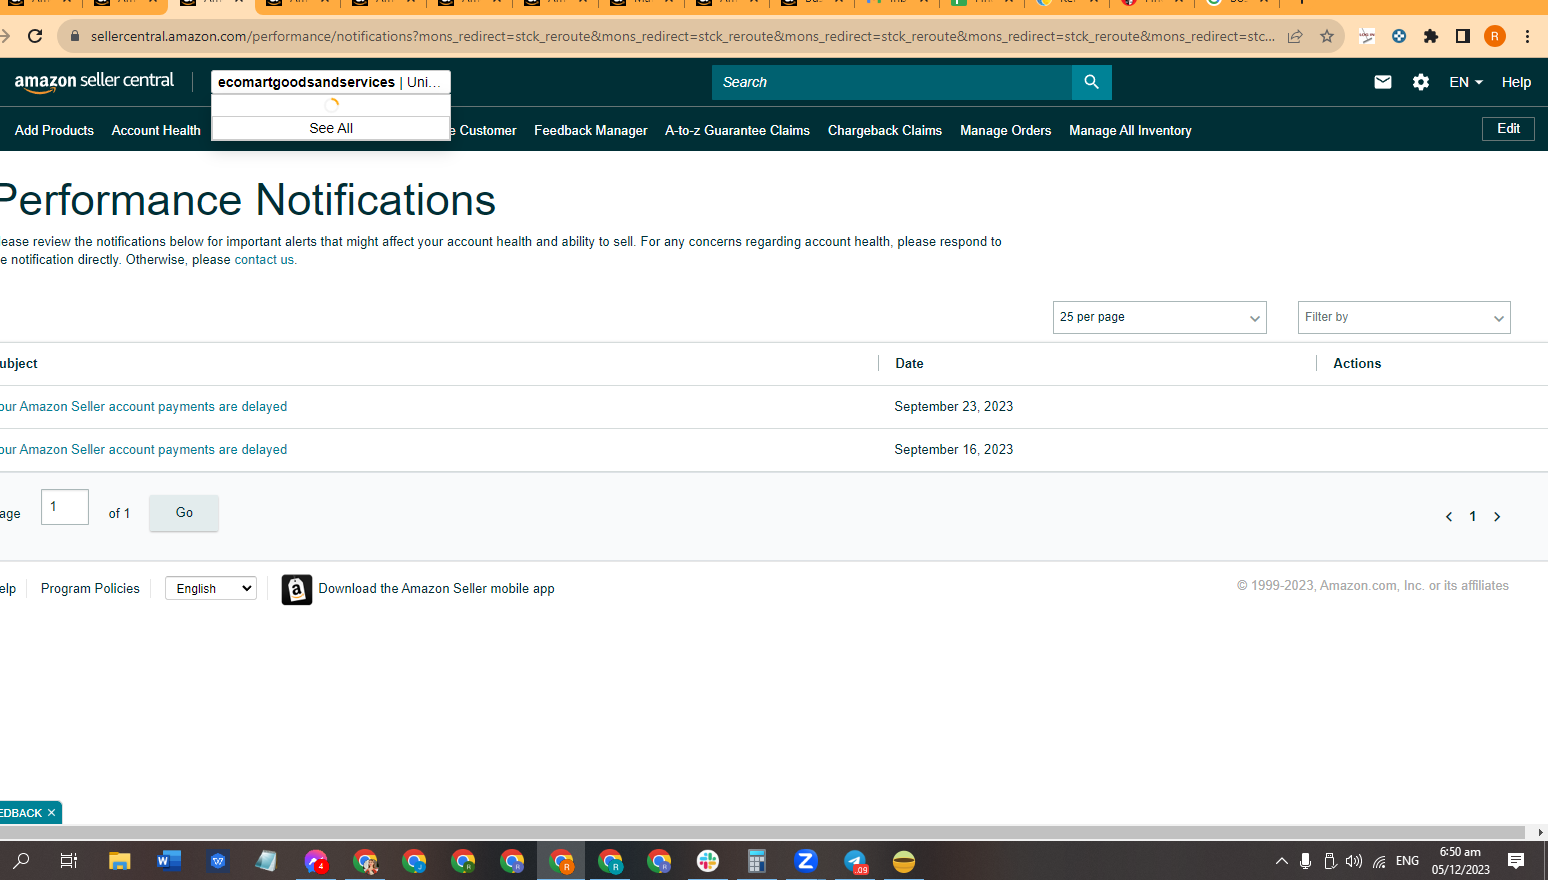Go to Amazon Seller Central home logo
Image resolution: width=1548 pixels, height=880 pixels.
(94, 82)
